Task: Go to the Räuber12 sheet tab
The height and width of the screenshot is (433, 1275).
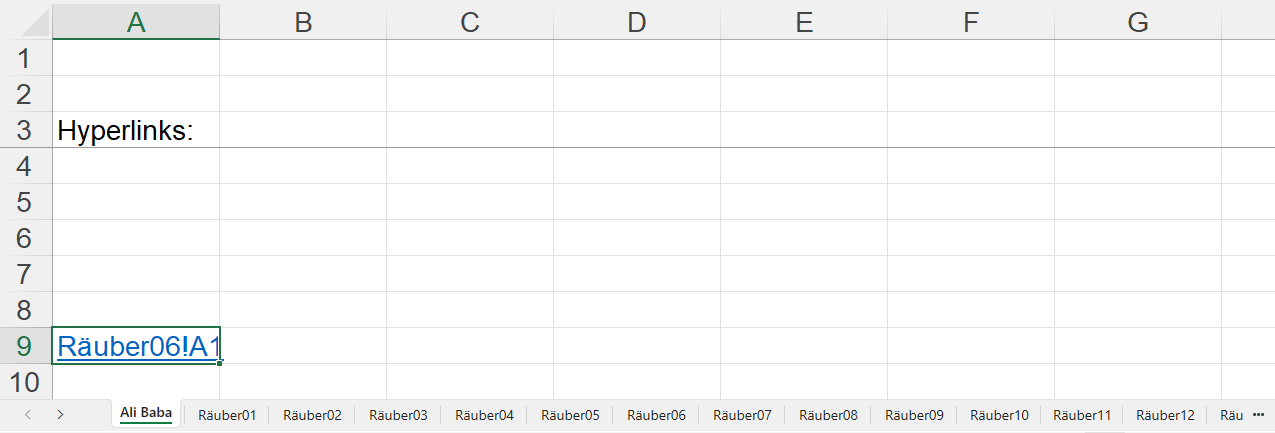Action: coord(1165,414)
